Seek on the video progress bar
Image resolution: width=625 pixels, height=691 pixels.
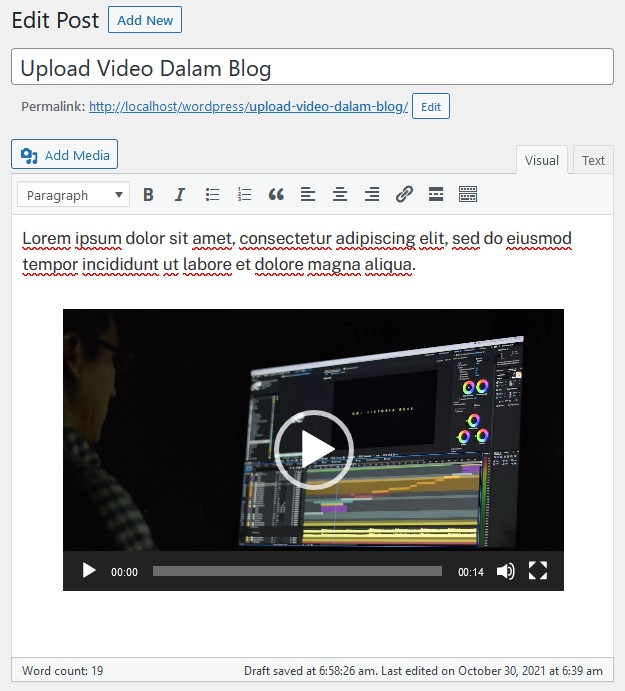tap(298, 571)
